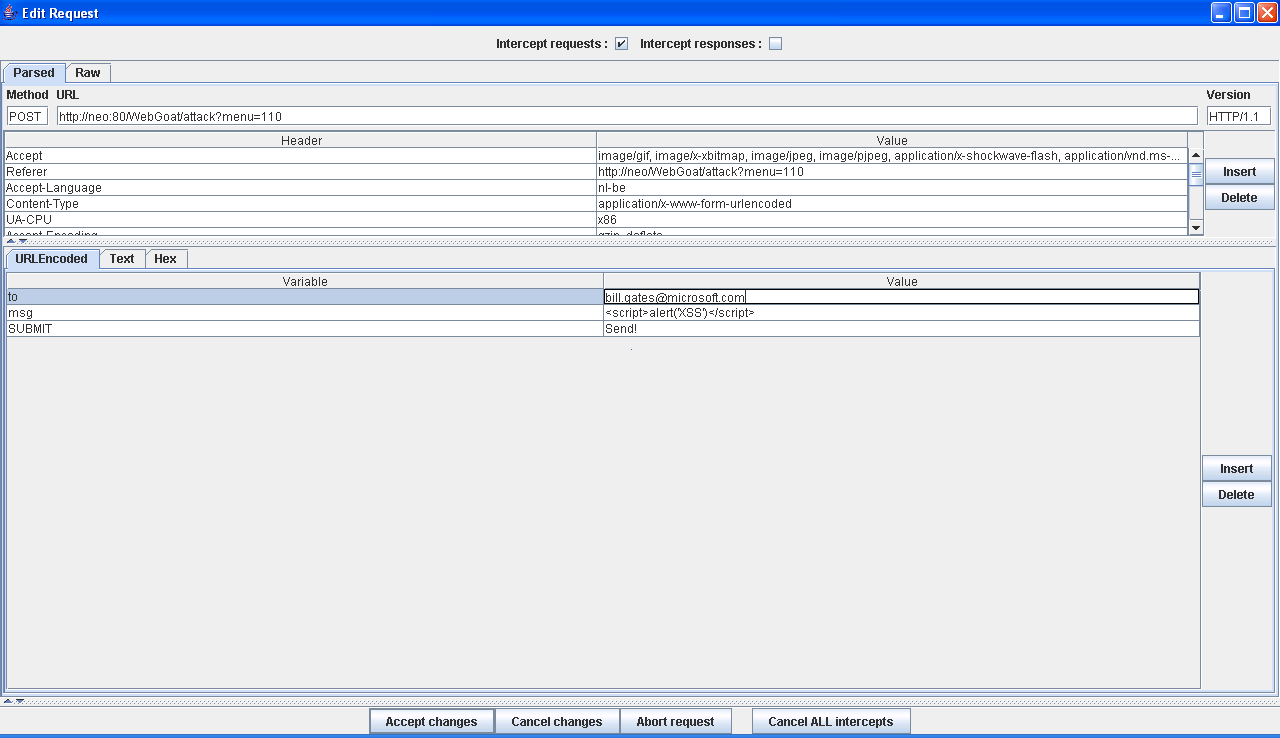Screen dimensions: 1280x738
Task: Click the Java icon in the title bar
Action: point(10,13)
